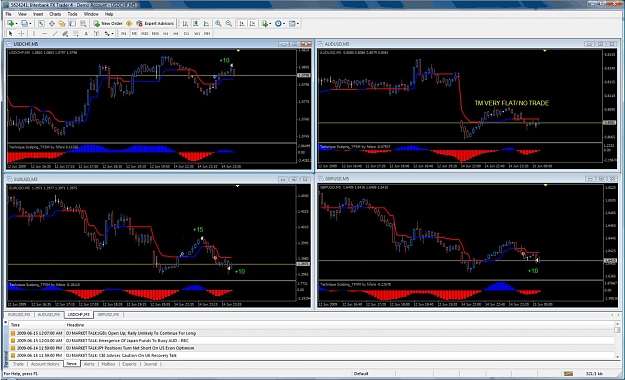Toggle the Navigator panel icon

click(62, 24)
